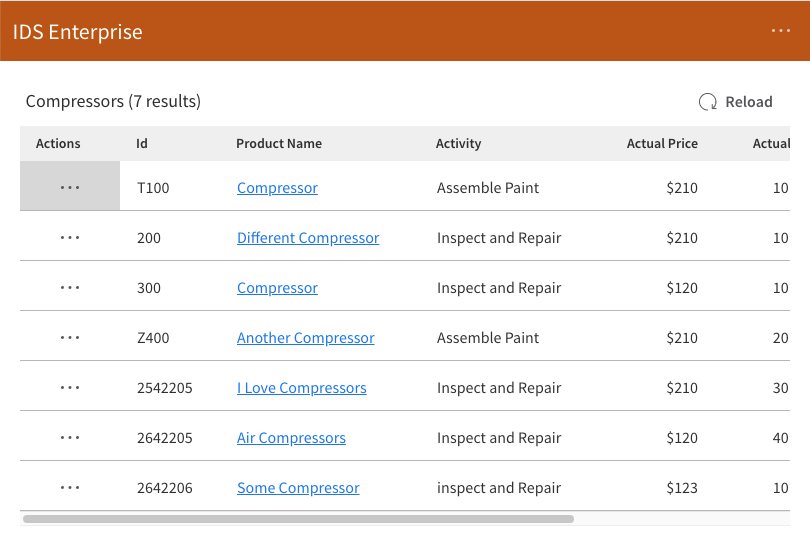Viewport: 810px width, 547px height.
Task: Open actions menu for row T100
Action: (x=70, y=187)
